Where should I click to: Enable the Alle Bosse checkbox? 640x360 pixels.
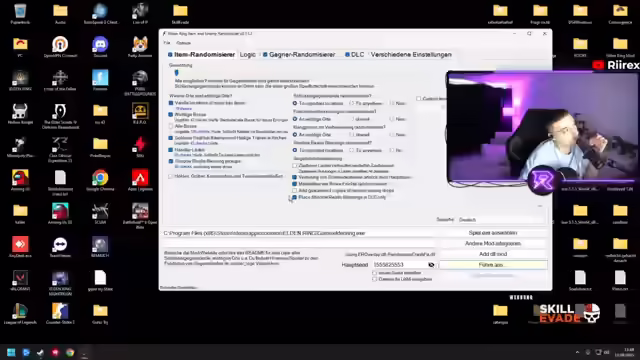[x=171, y=127]
